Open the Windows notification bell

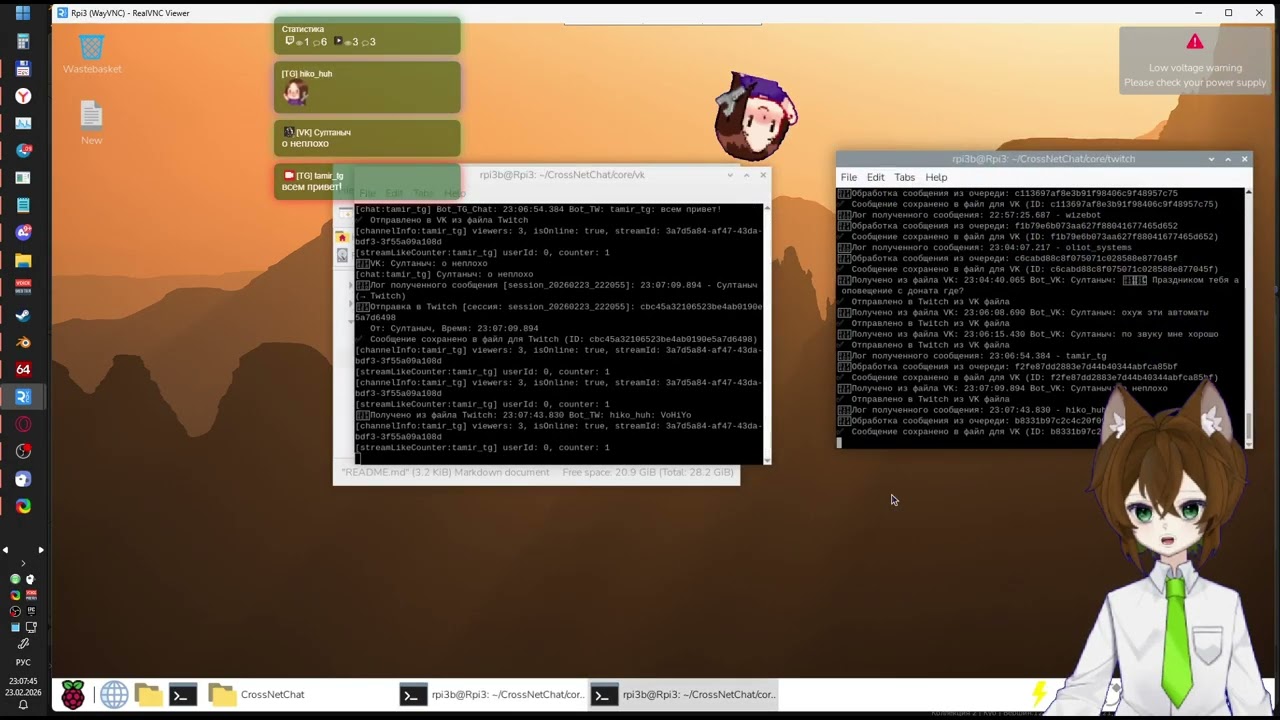pos(23,705)
